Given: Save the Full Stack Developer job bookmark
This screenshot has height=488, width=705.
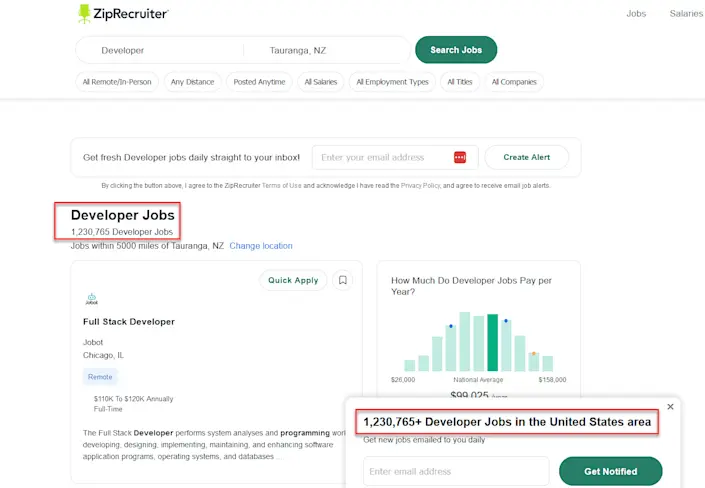Looking at the screenshot, I should point(343,280).
